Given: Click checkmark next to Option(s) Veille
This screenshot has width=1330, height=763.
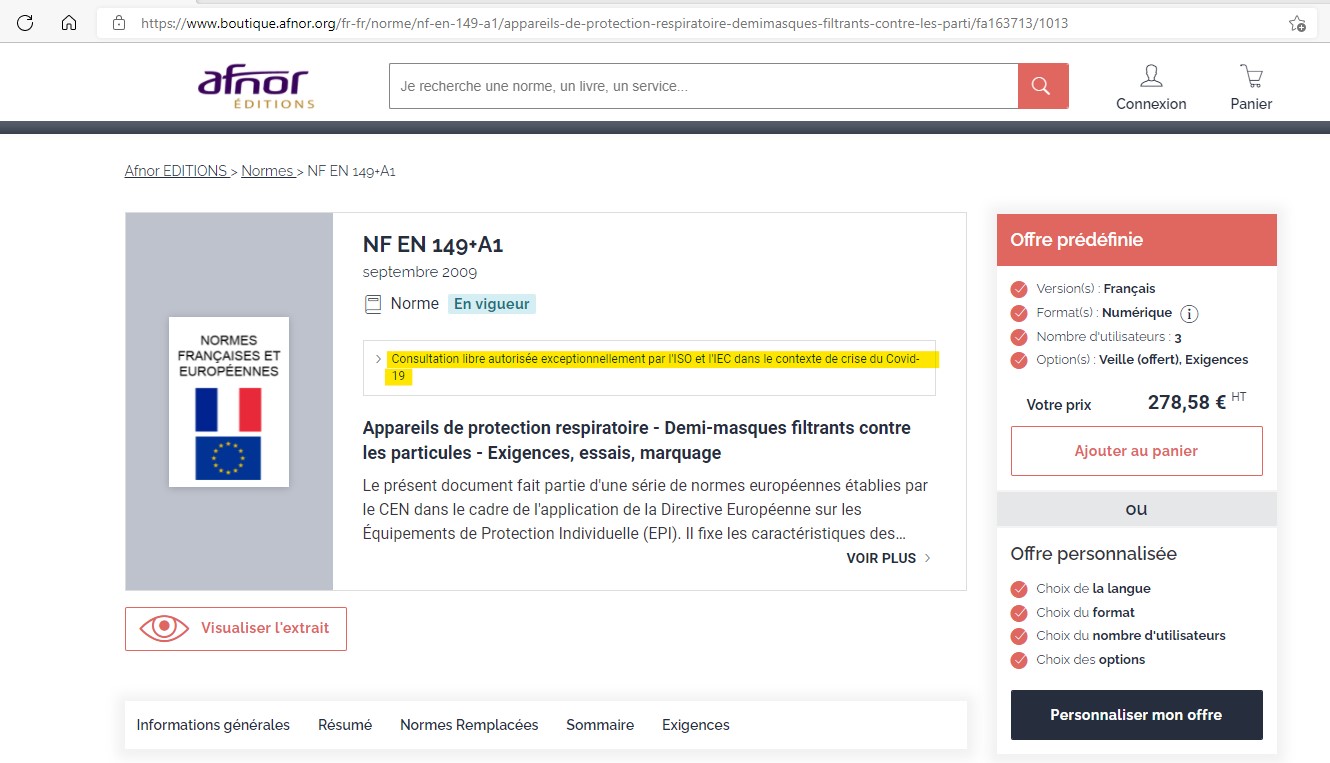Looking at the screenshot, I should point(1019,360).
